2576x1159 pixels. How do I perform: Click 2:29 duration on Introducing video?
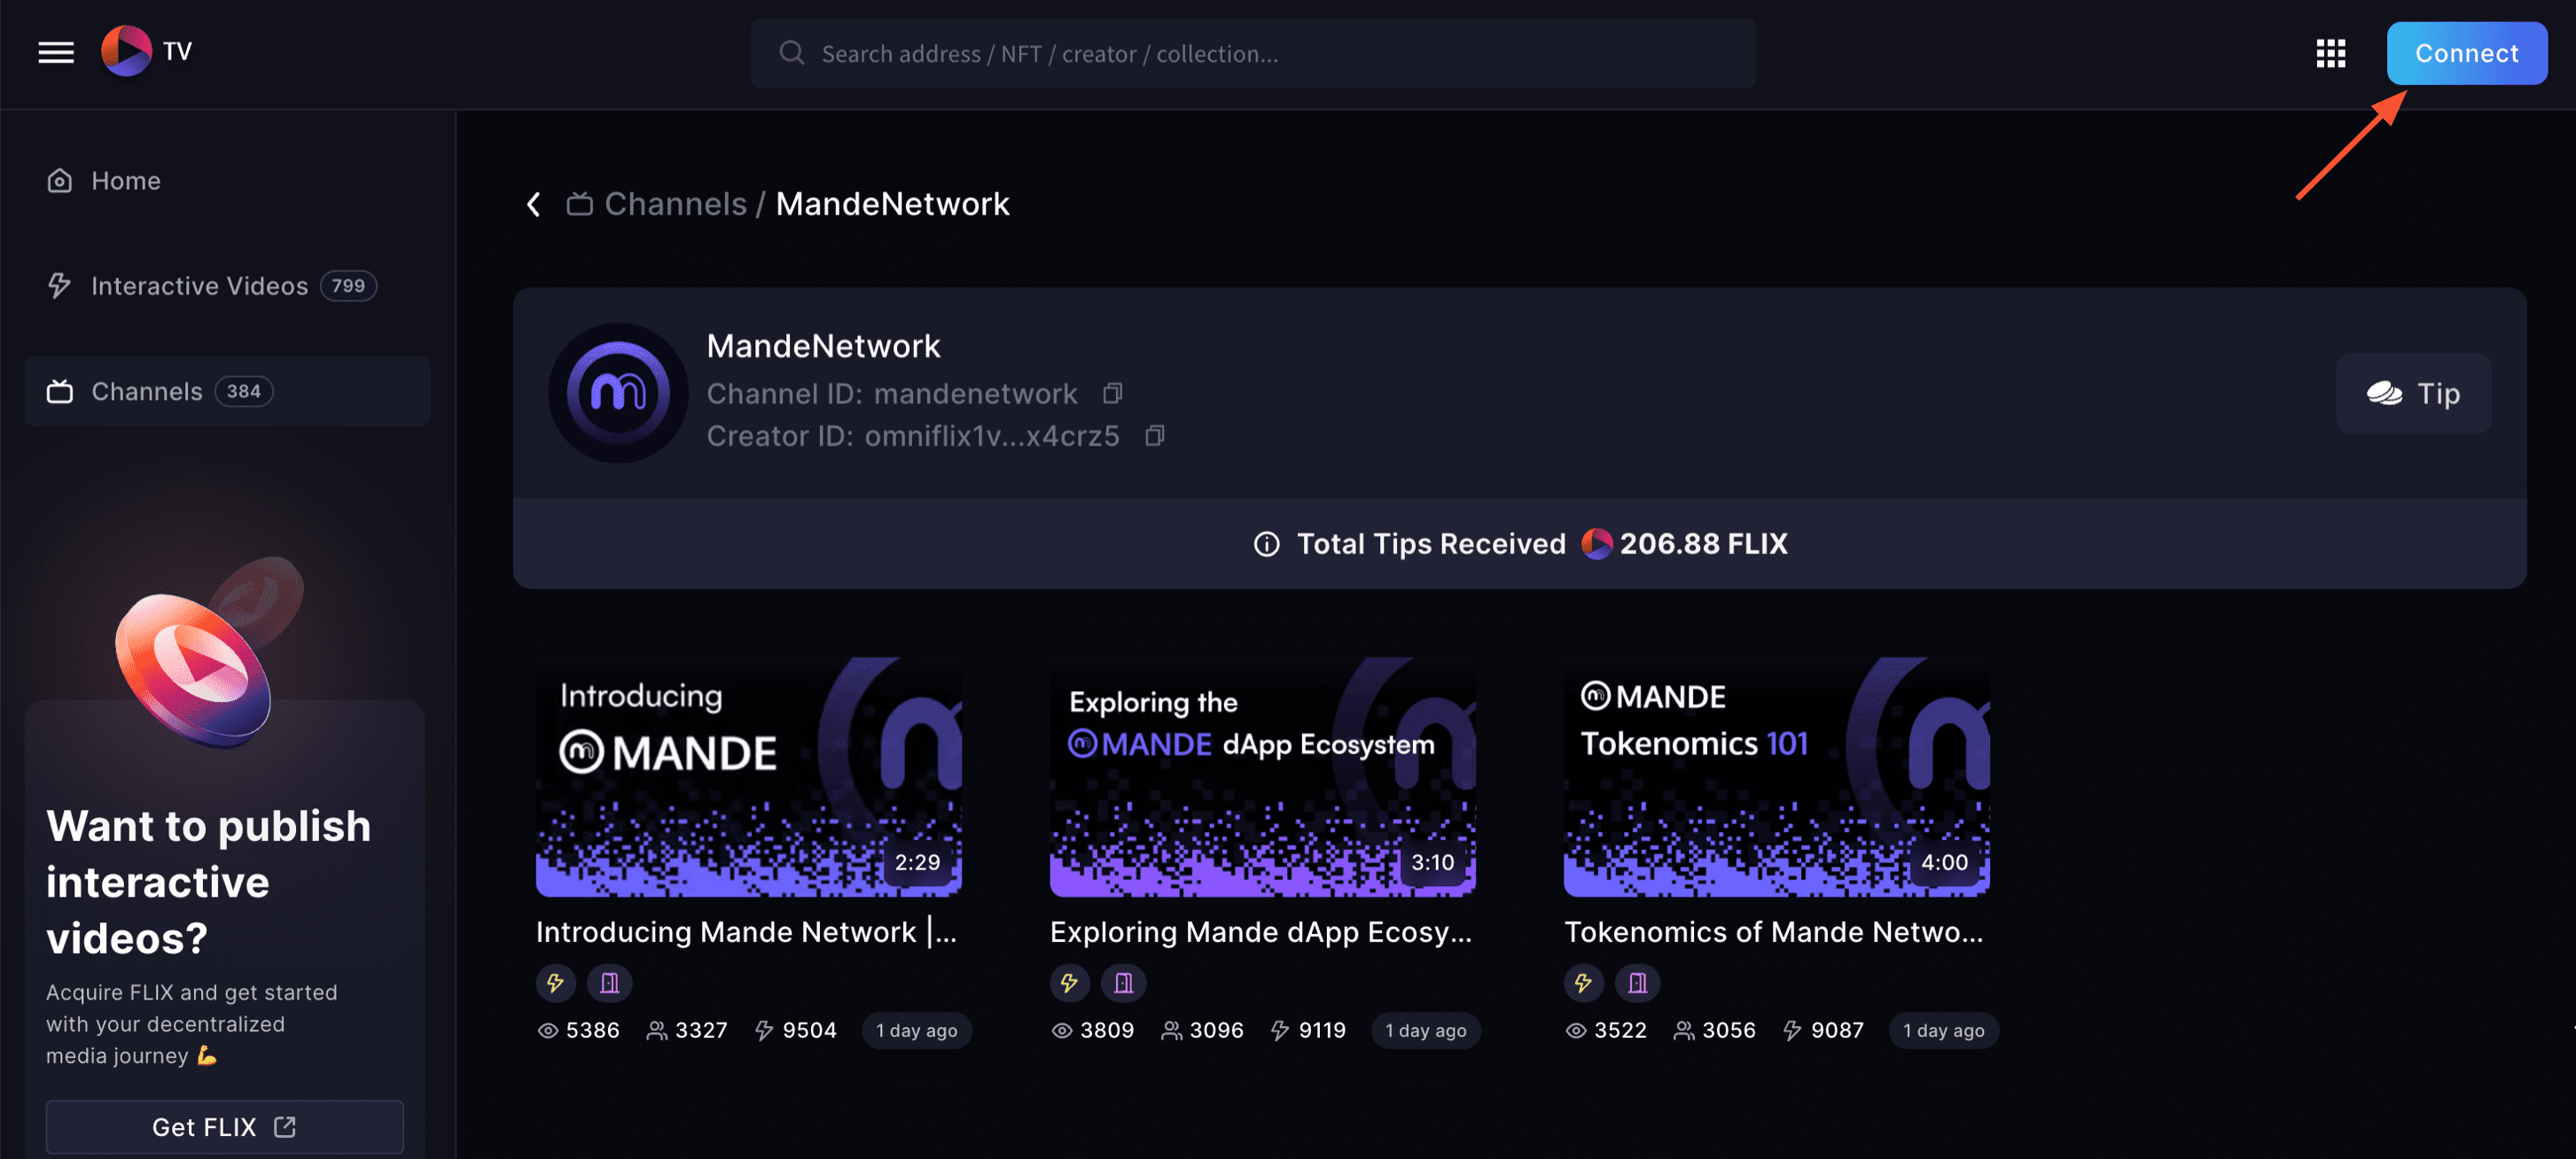[x=917, y=862]
